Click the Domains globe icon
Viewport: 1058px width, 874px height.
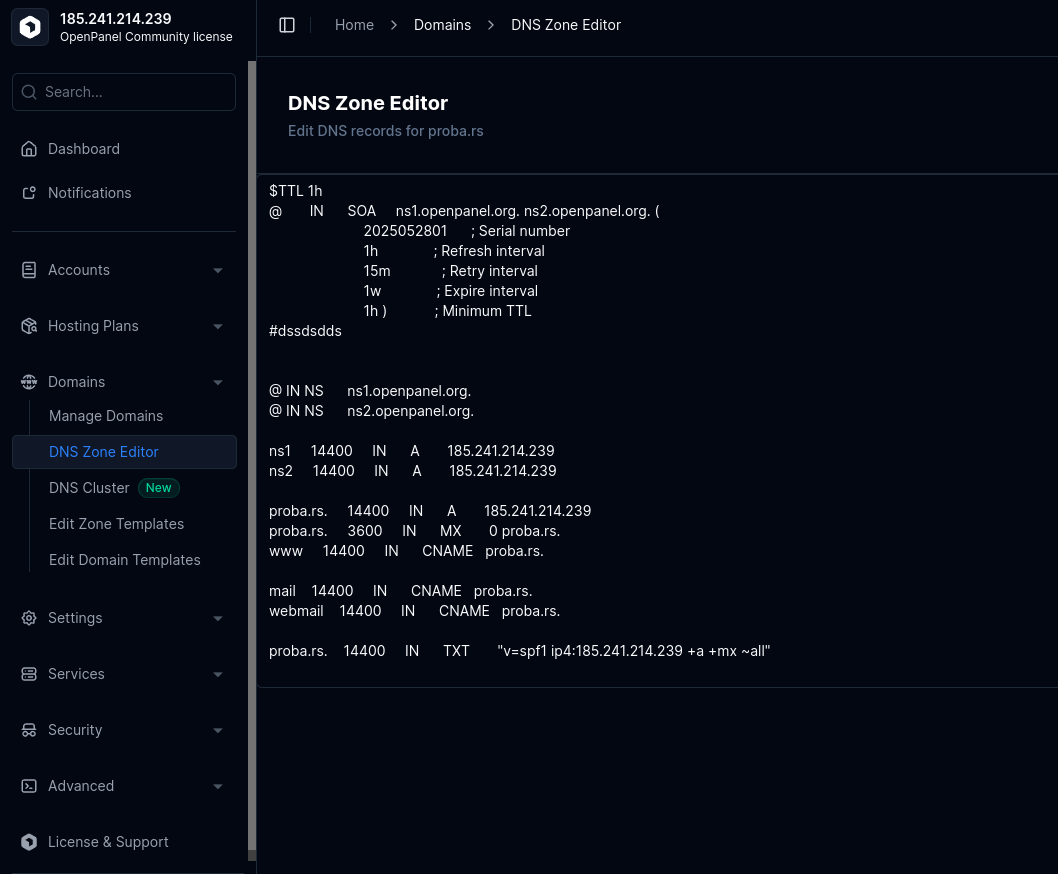pyautogui.click(x=29, y=382)
